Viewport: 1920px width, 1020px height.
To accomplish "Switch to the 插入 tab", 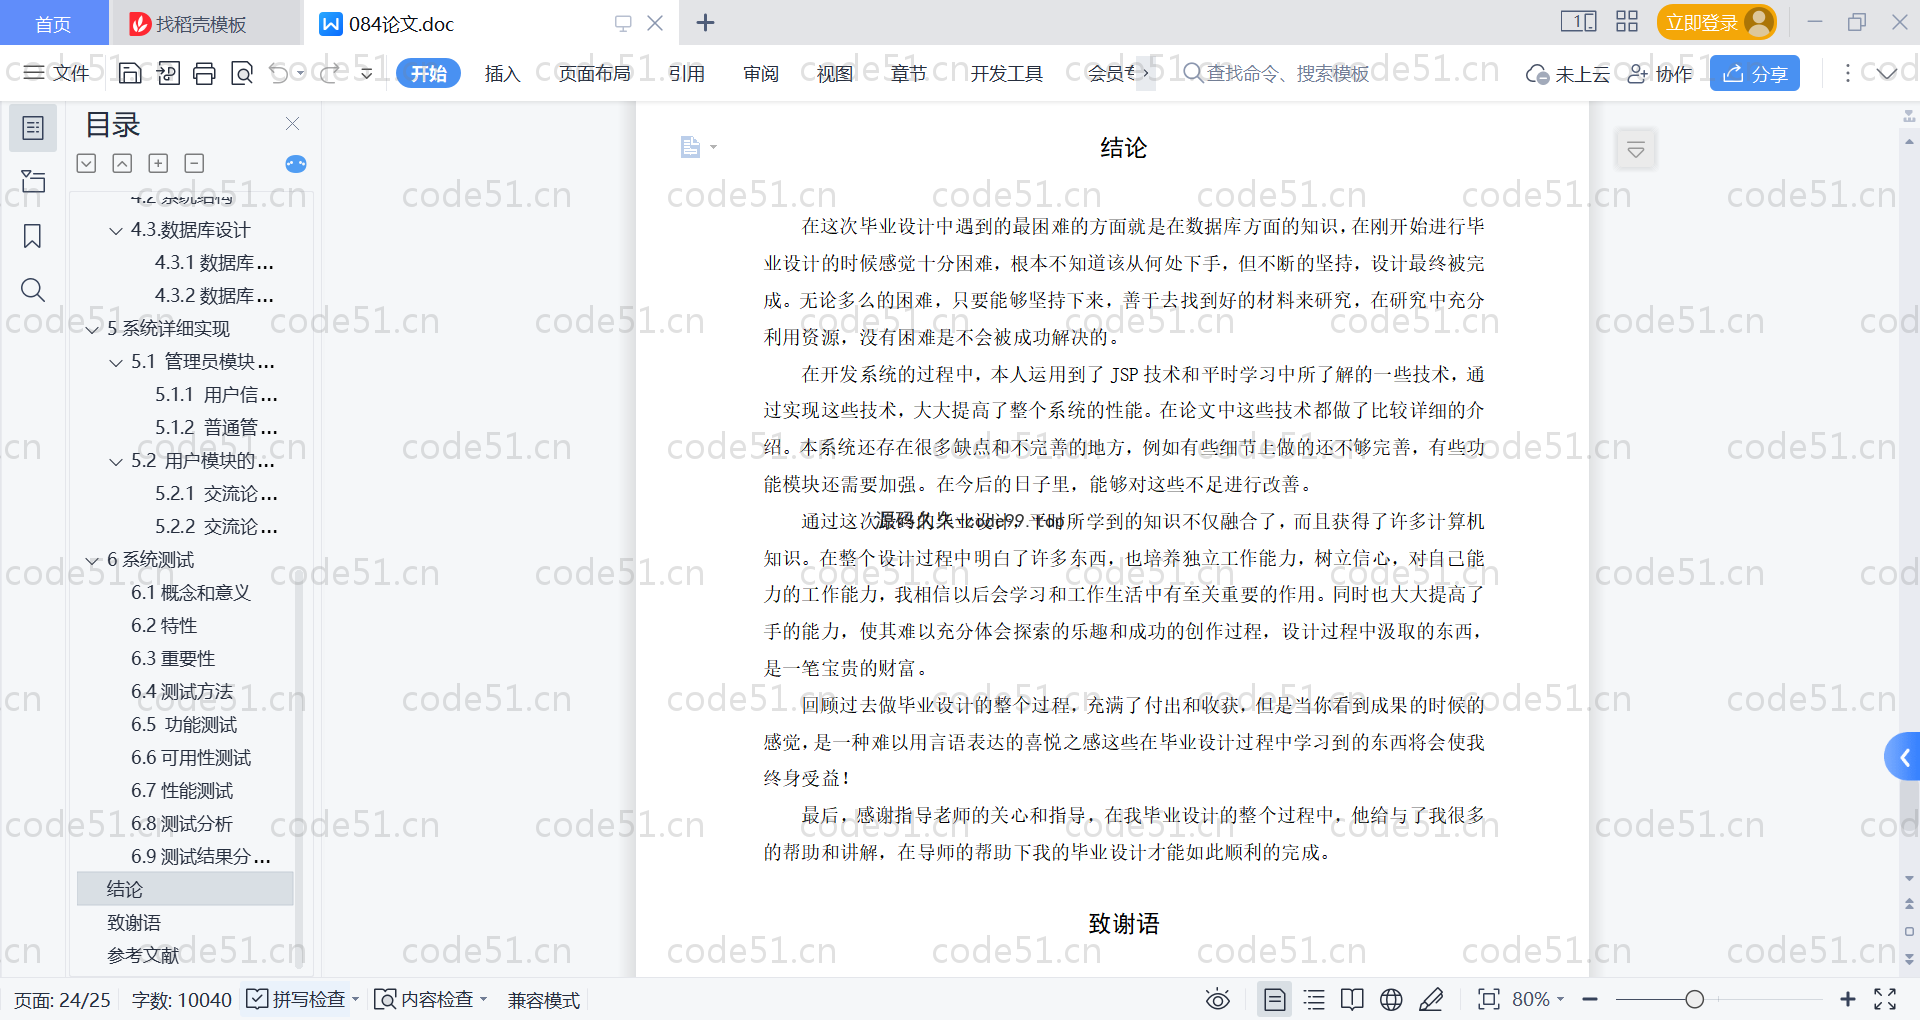I will pos(502,74).
